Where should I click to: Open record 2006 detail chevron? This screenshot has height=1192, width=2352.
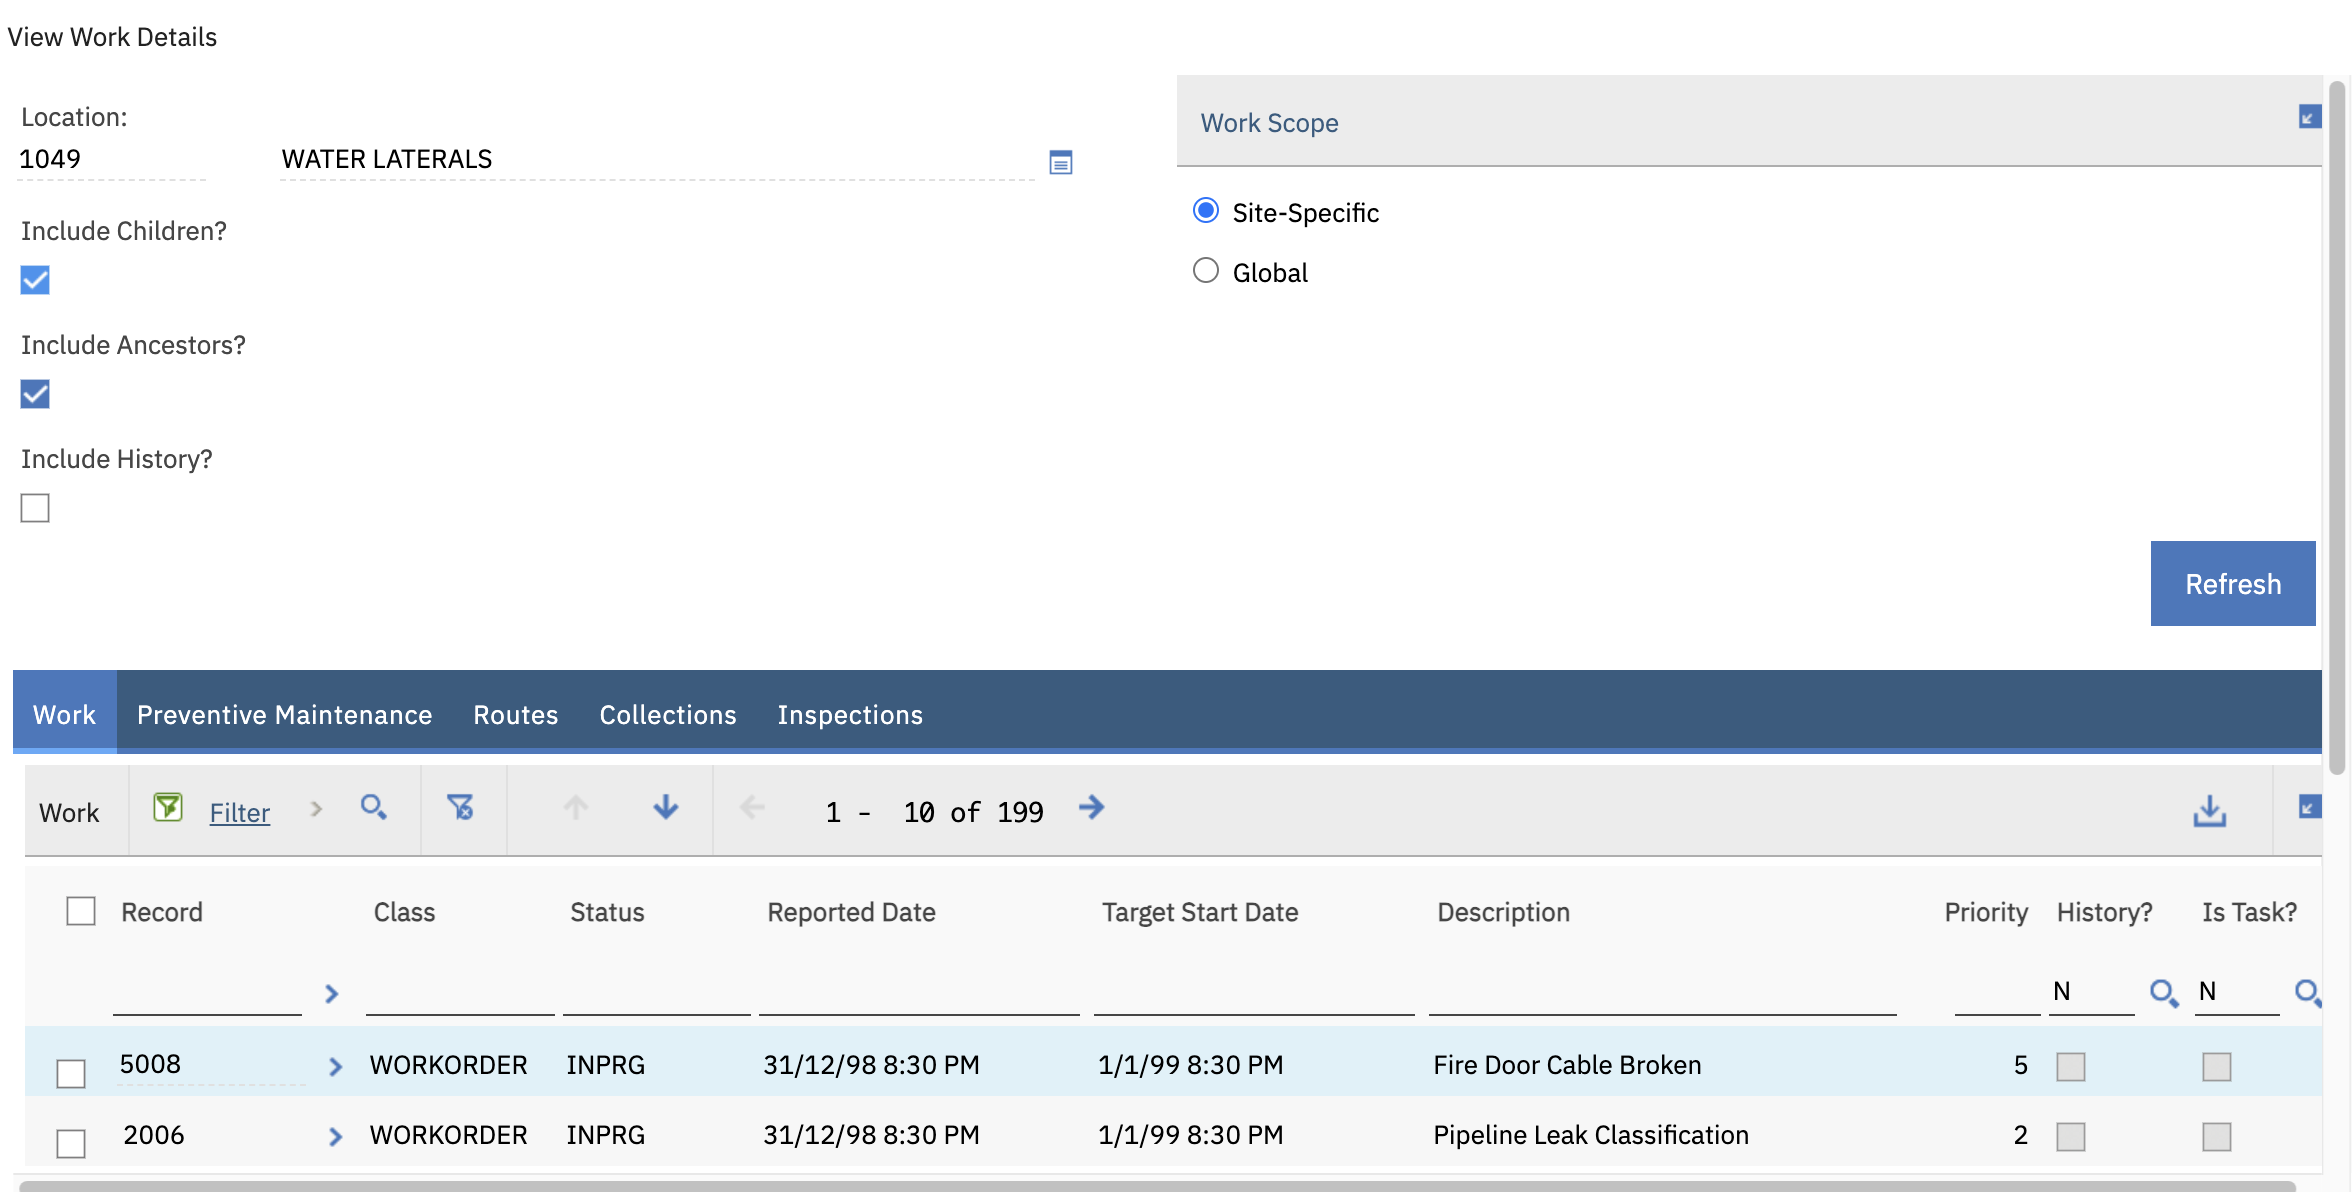335,1137
